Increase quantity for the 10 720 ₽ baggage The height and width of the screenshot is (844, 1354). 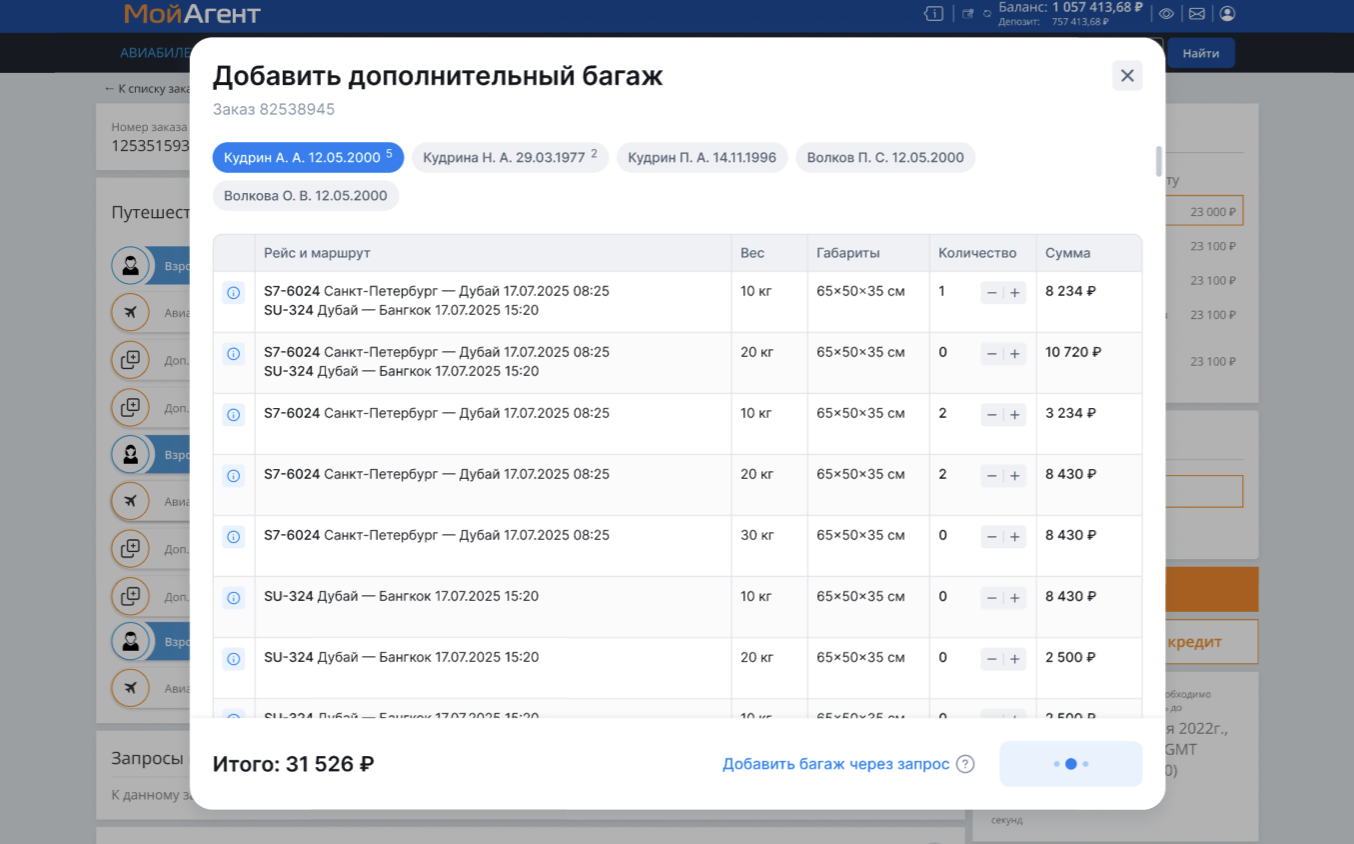click(x=1015, y=354)
